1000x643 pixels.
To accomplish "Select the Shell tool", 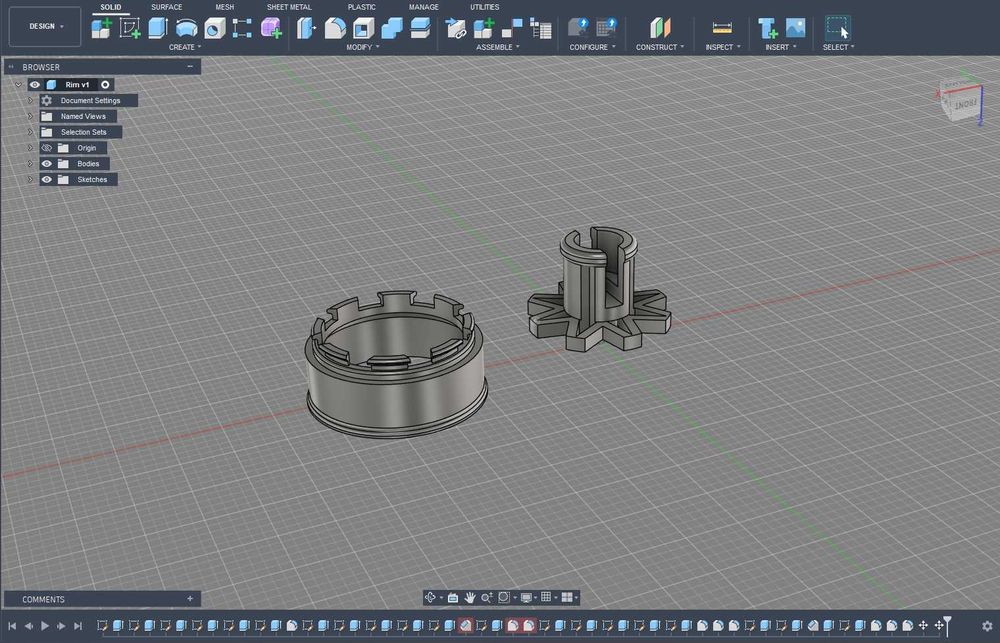I will pyautogui.click(x=363, y=28).
